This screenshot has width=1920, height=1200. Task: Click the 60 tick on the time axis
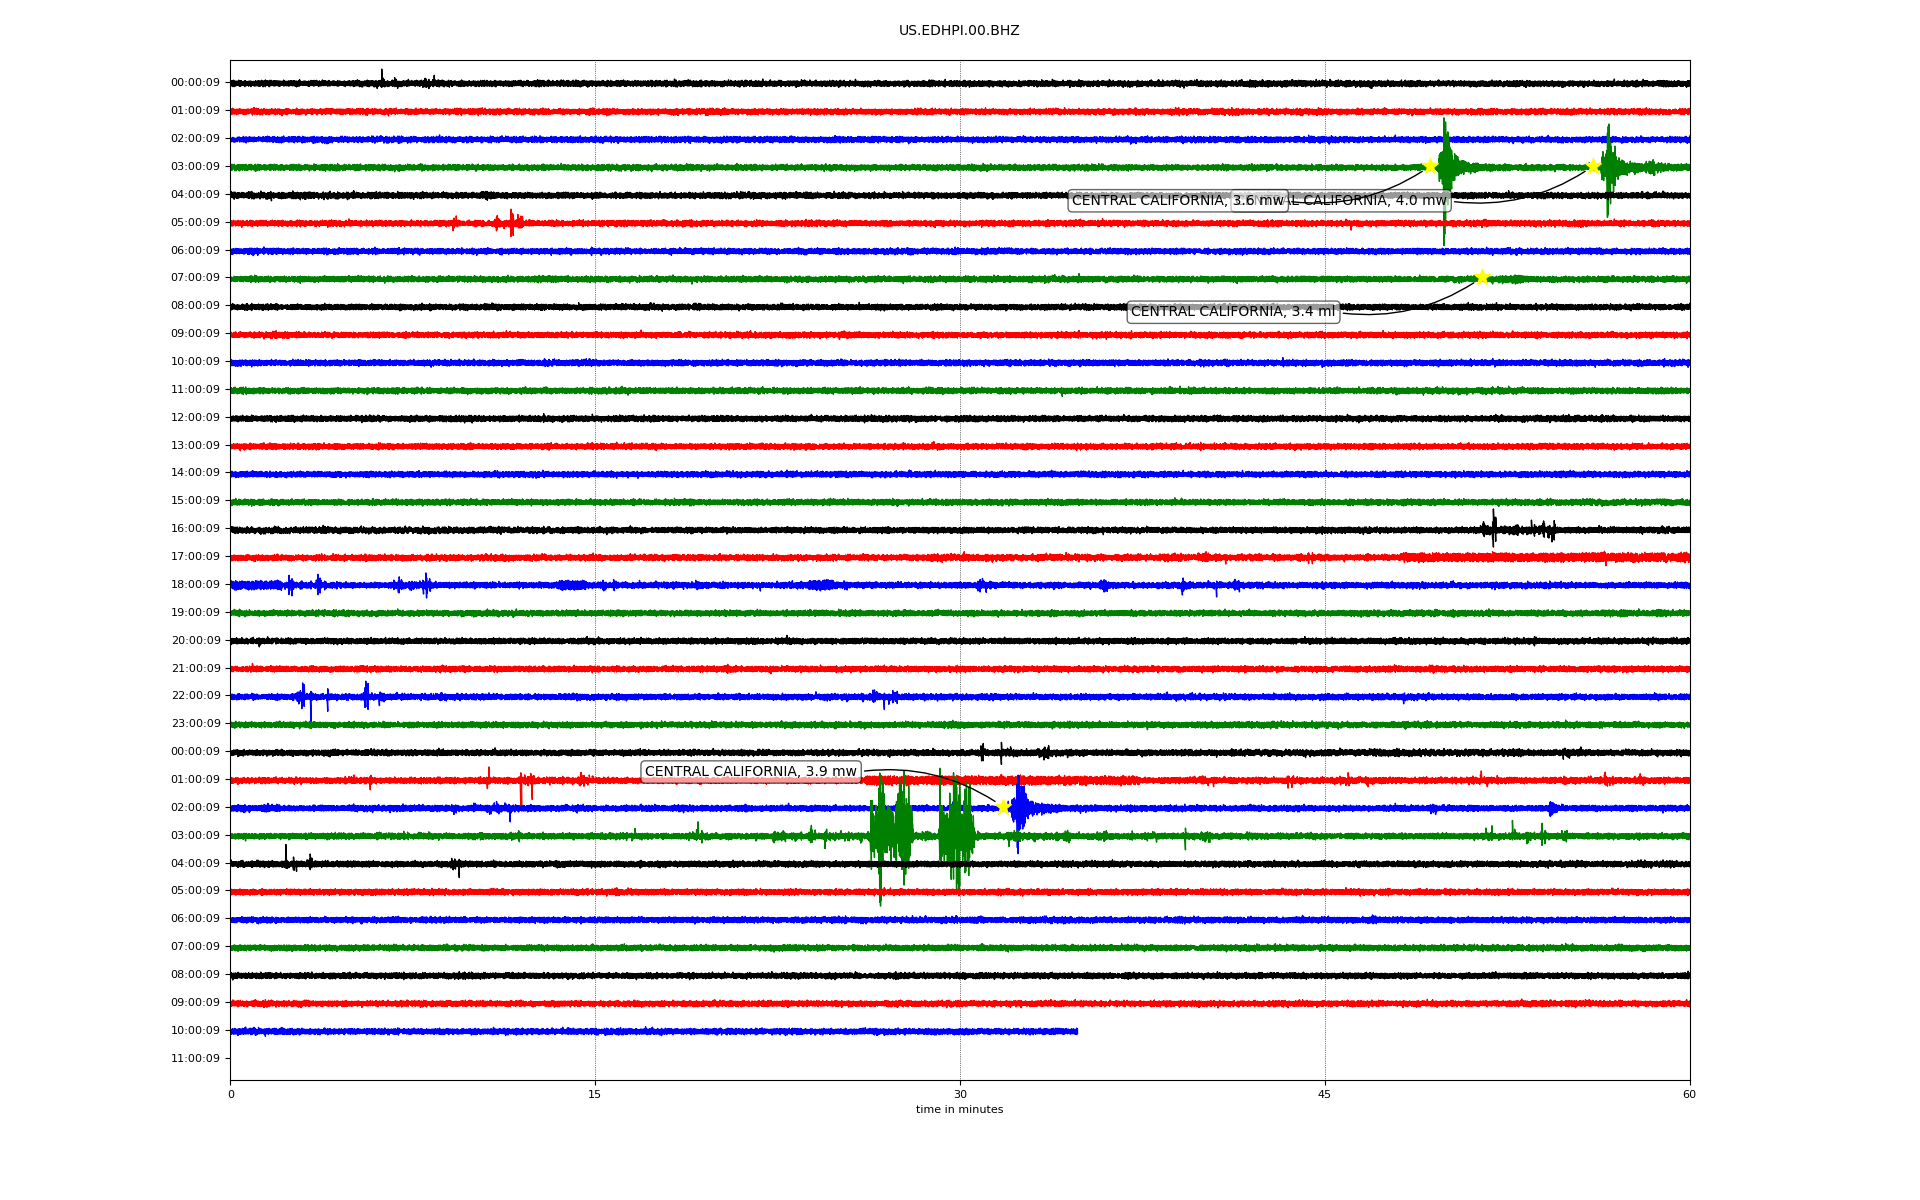tap(1689, 1094)
